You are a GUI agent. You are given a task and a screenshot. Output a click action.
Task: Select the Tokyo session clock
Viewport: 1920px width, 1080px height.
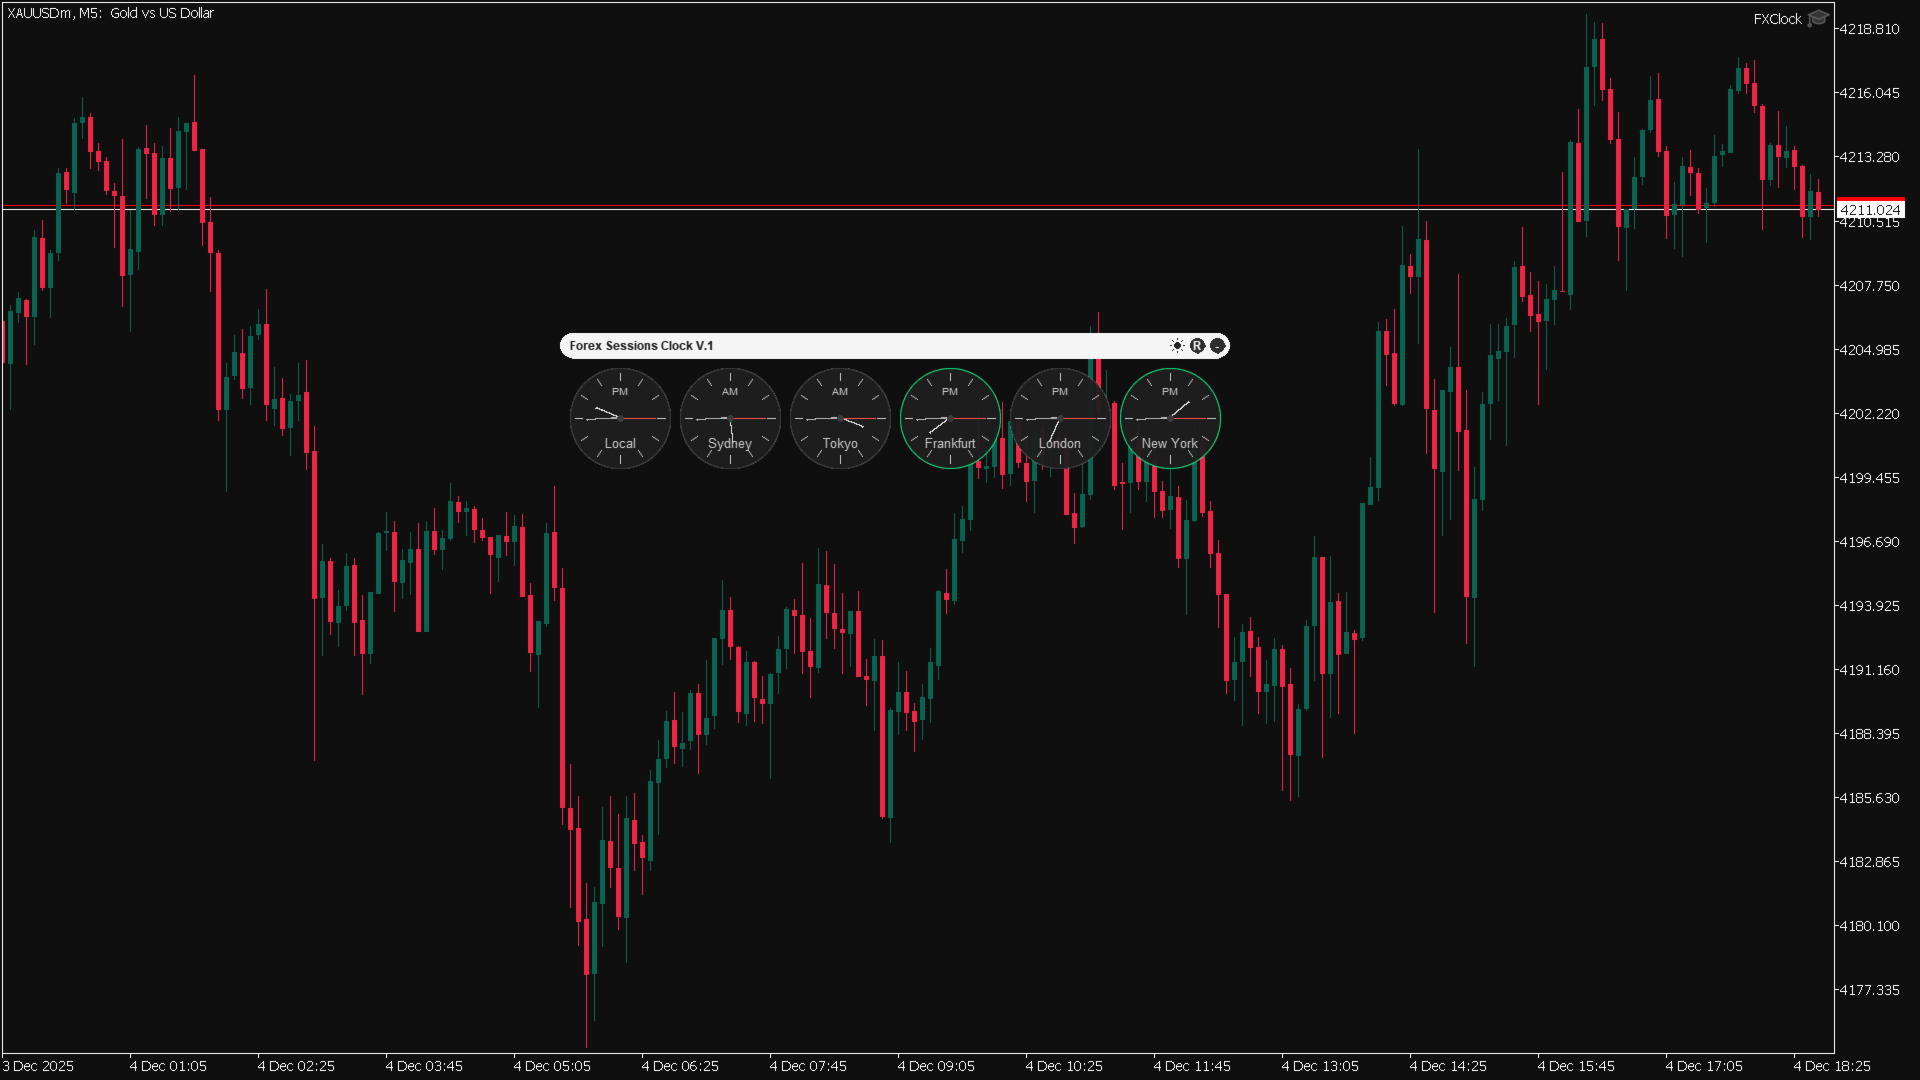coord(840,418)
